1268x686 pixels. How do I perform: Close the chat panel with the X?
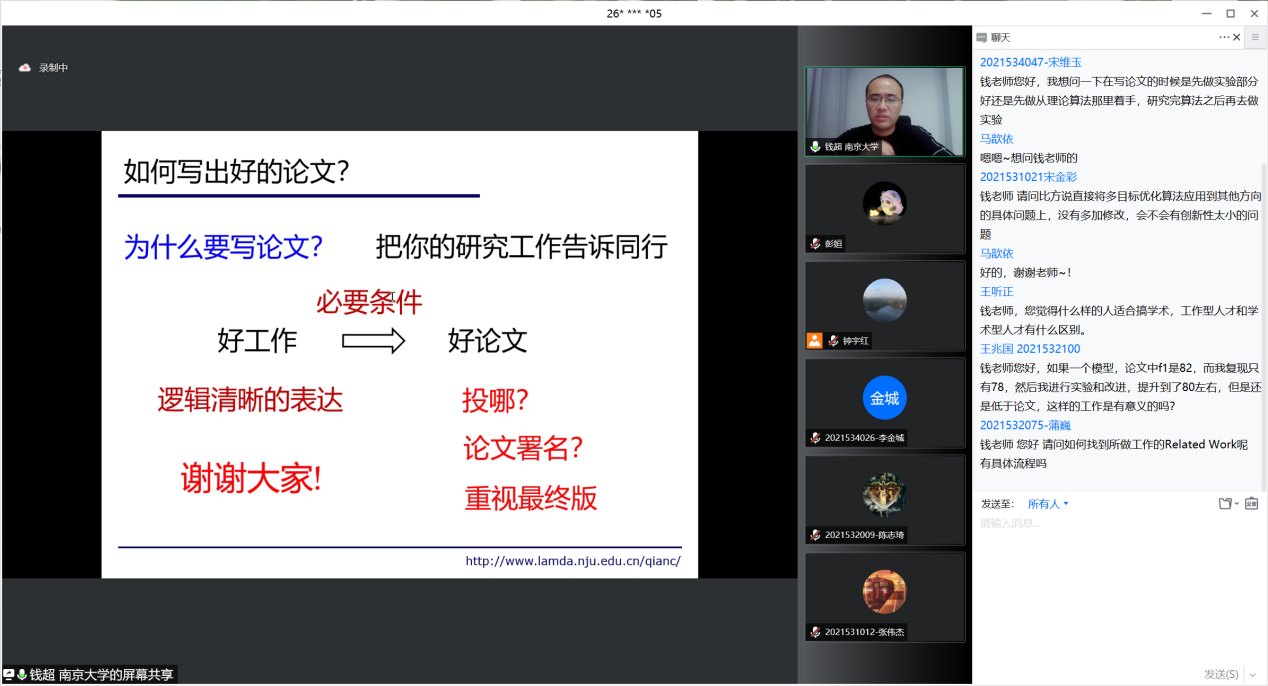click(x=1237, y=37)
